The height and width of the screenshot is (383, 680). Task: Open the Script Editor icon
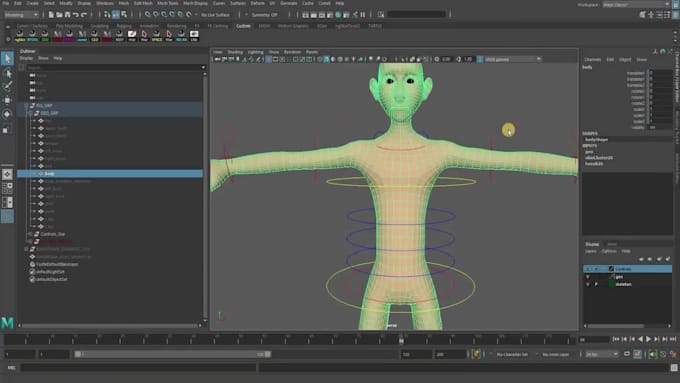point(674,368)
